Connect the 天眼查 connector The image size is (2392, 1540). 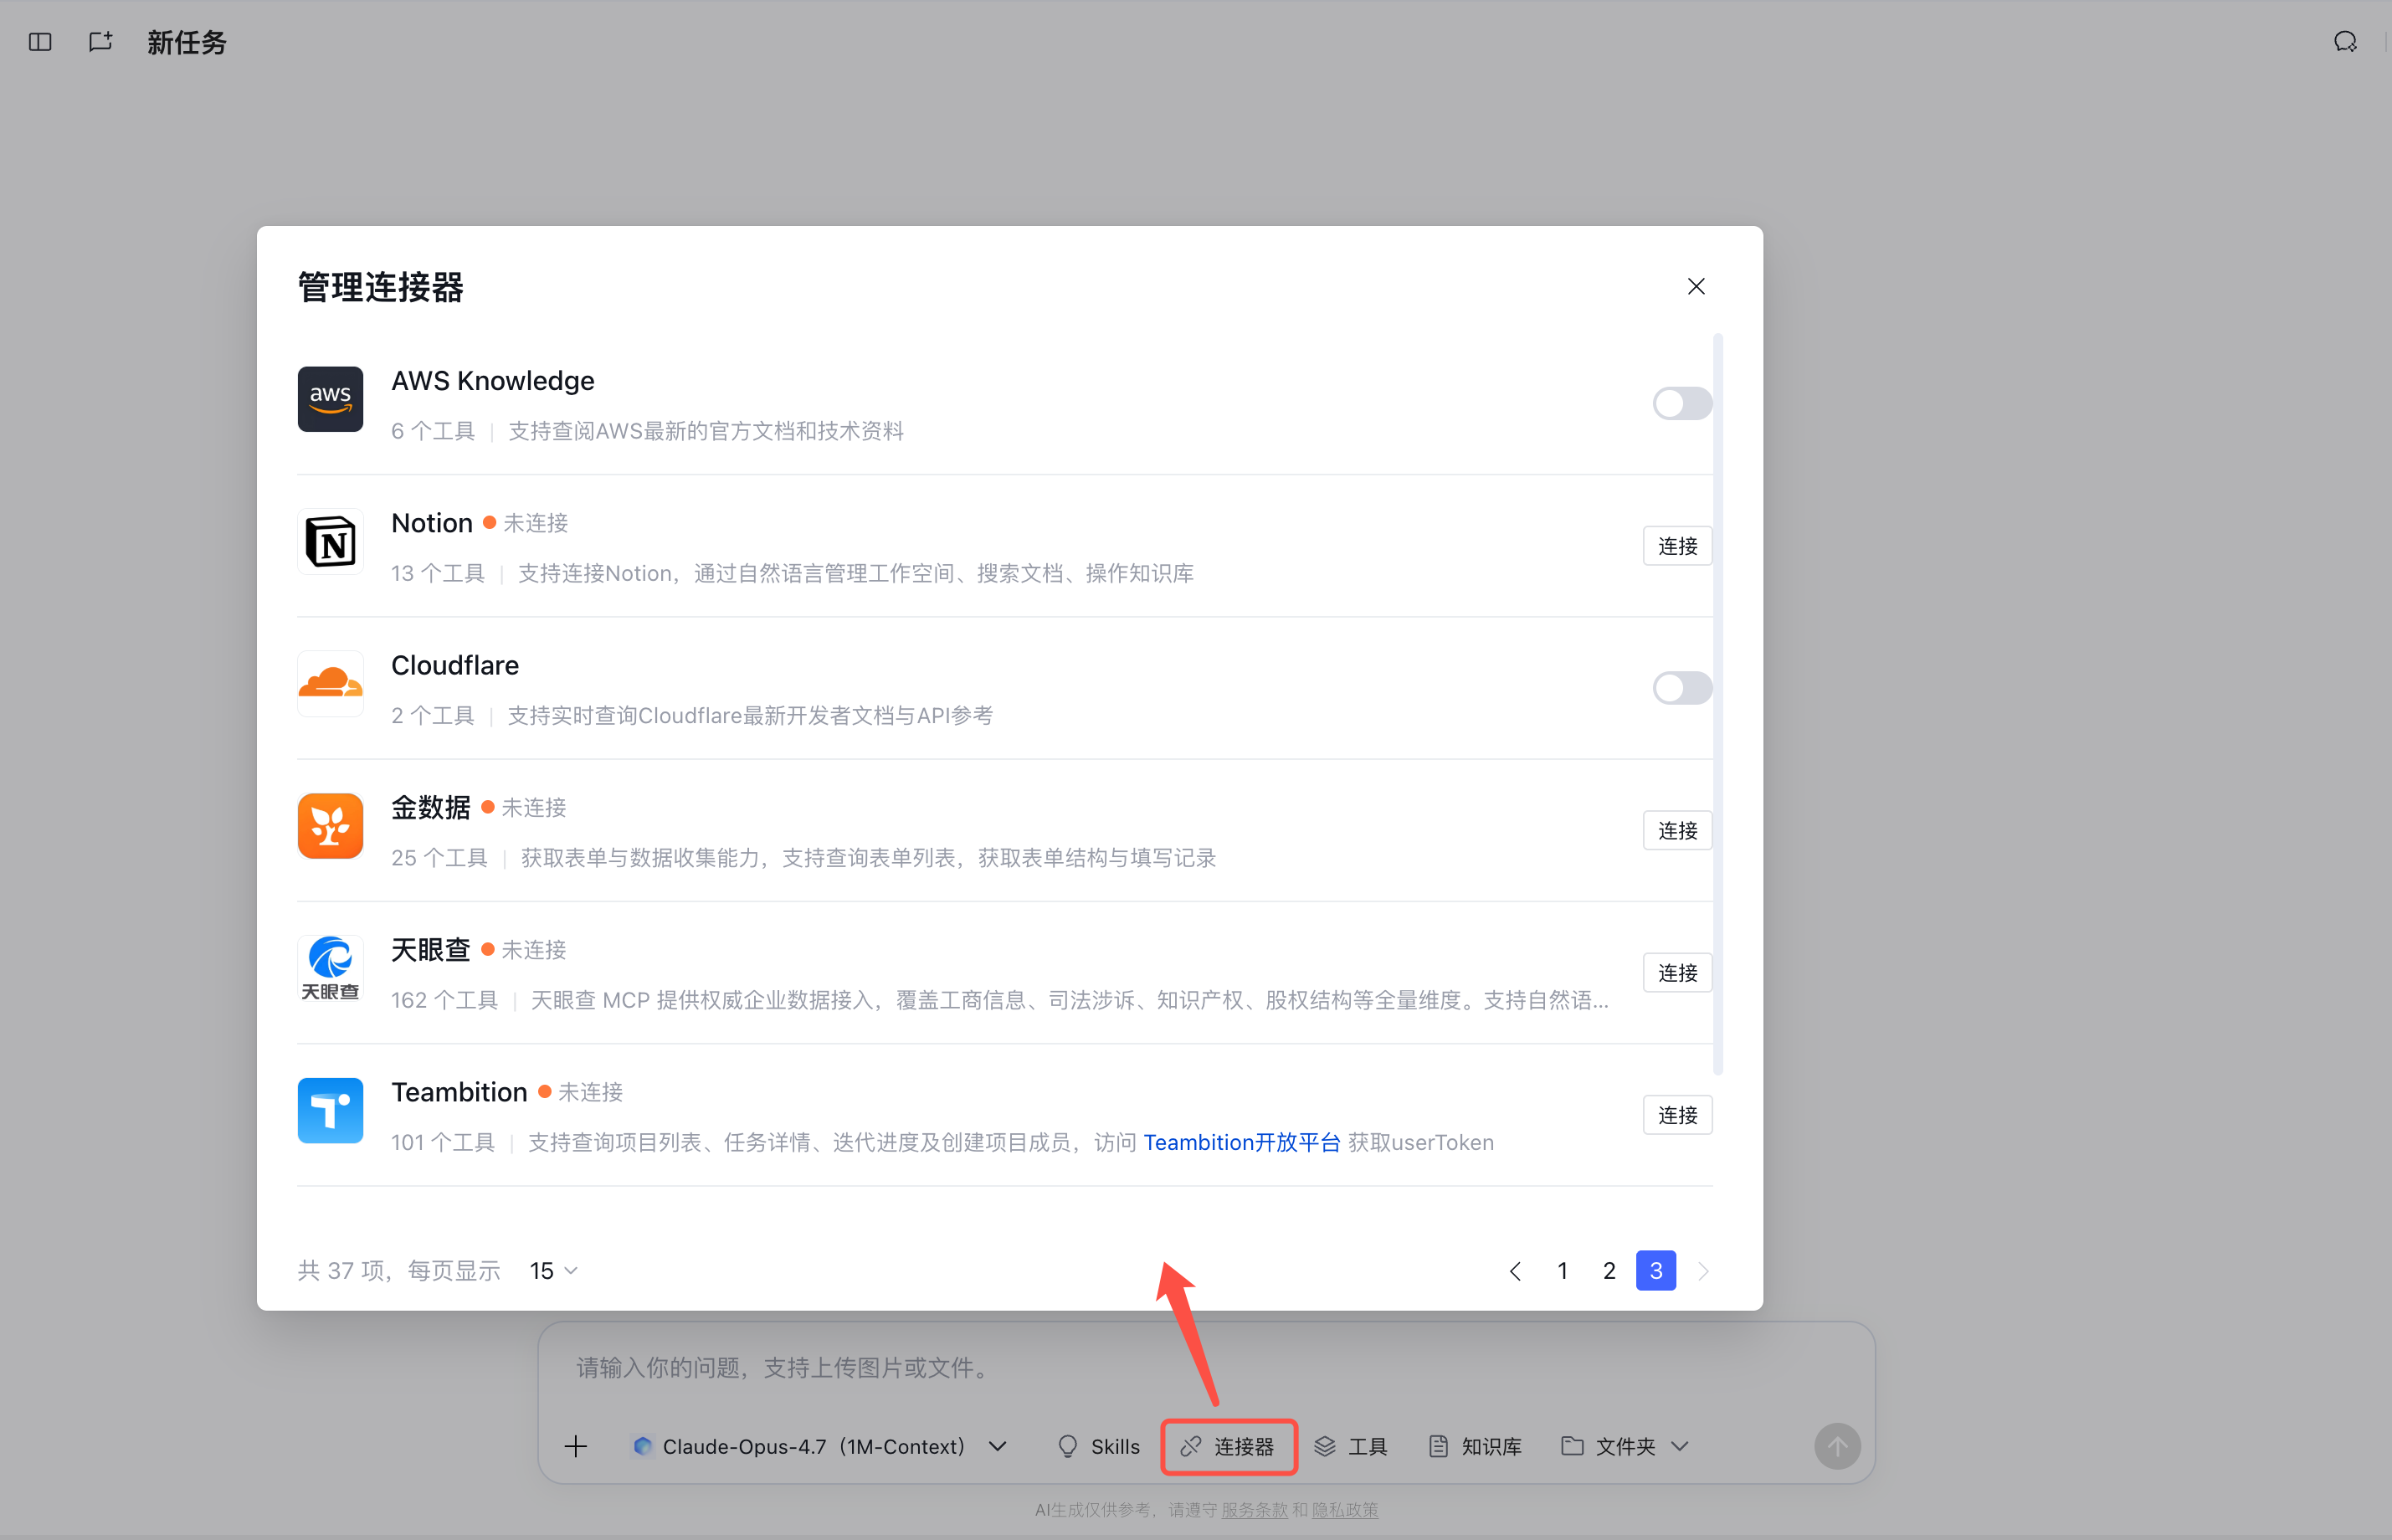coord(1677,973)
